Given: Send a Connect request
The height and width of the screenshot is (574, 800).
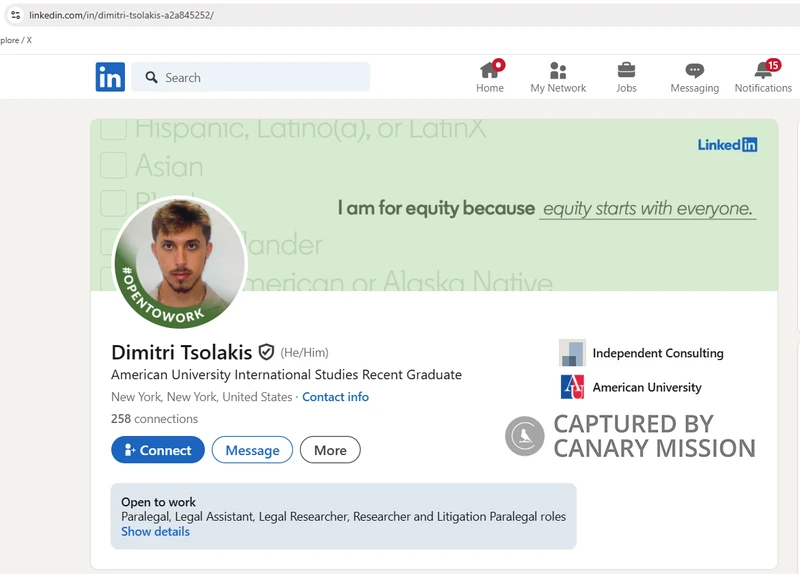Looking at the screenshot, I should tap(158, 450).
